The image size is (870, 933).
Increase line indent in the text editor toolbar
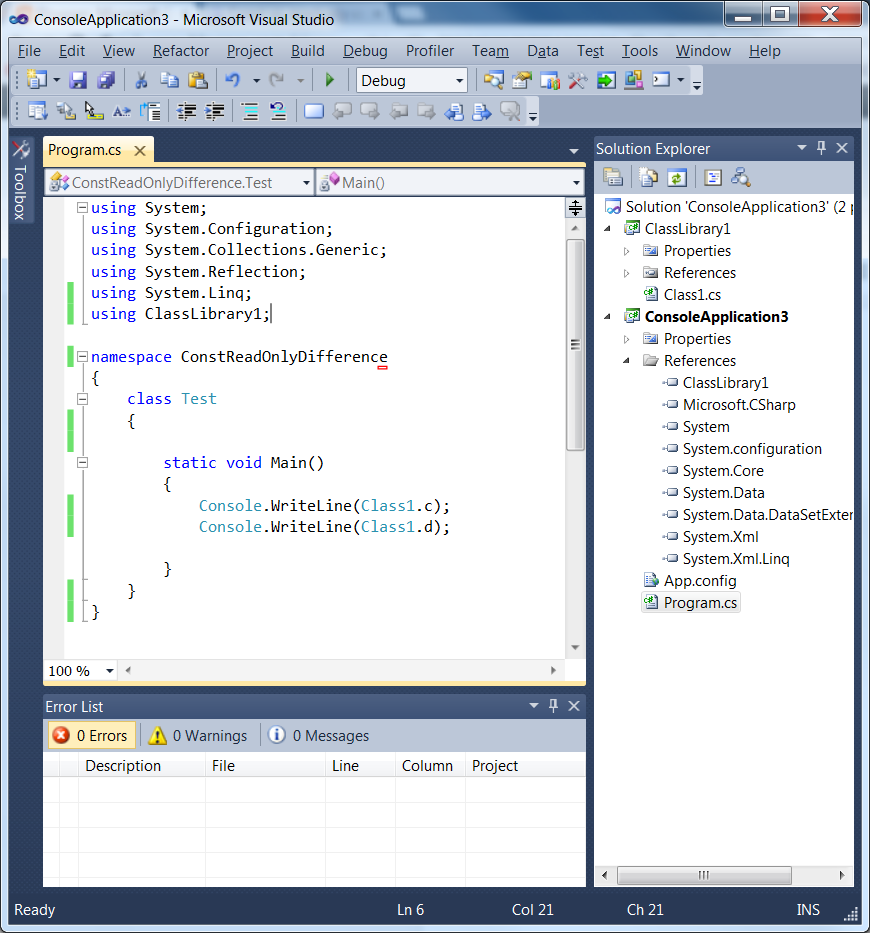point(214,111)
